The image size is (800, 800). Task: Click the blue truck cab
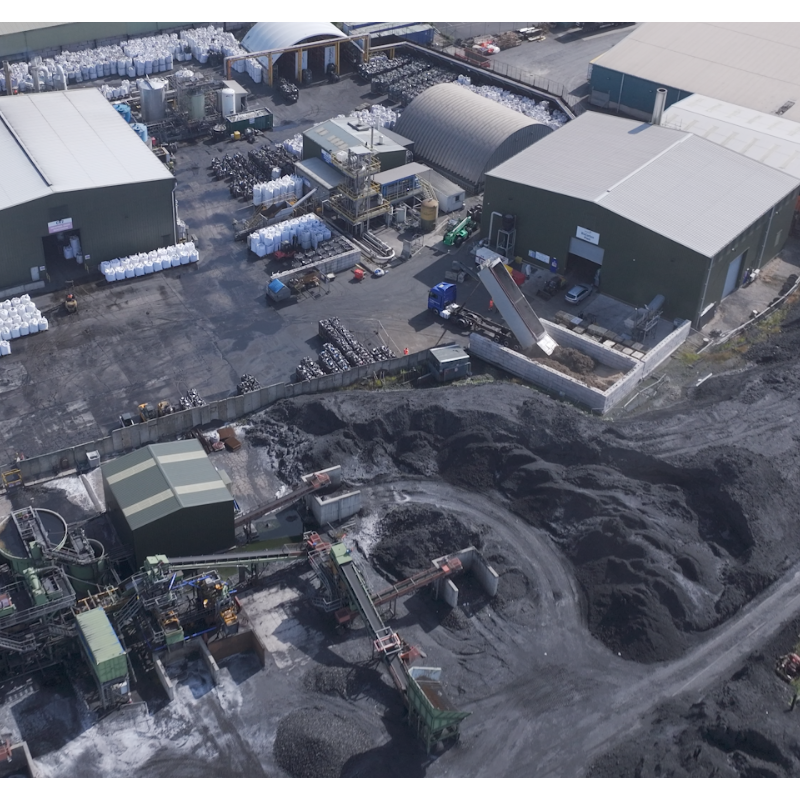pos(441,297)
